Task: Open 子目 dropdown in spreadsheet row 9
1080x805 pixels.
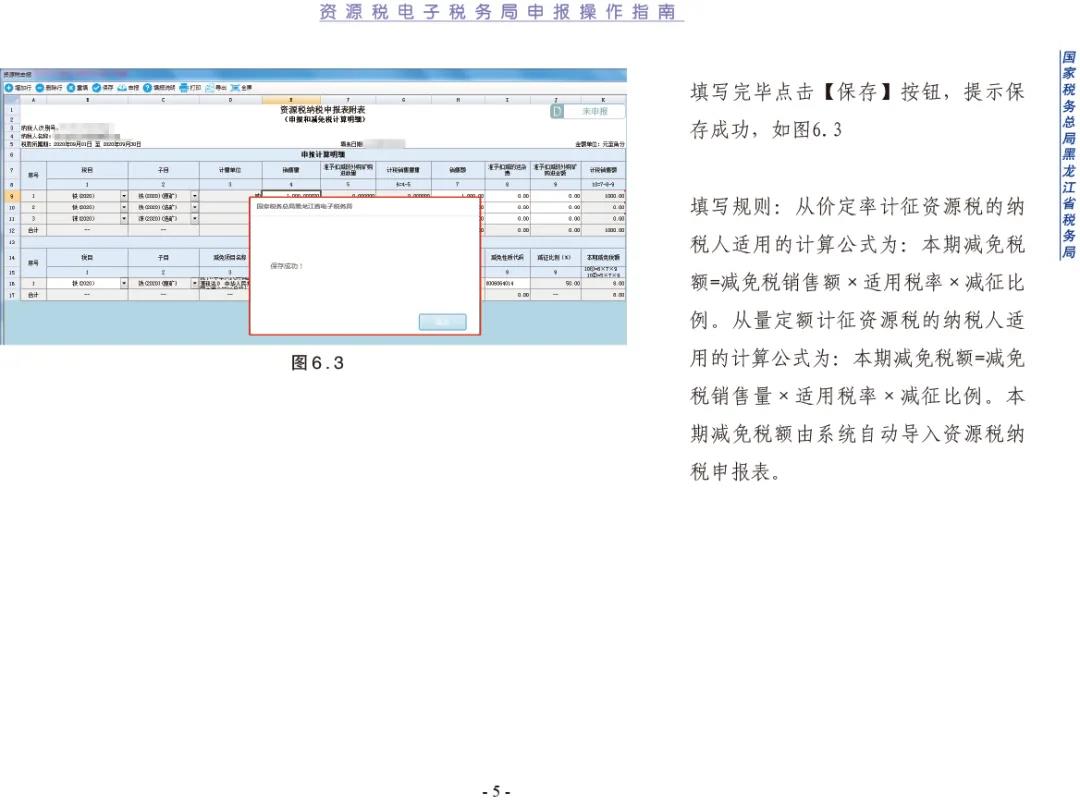Action: coord(195,196)
